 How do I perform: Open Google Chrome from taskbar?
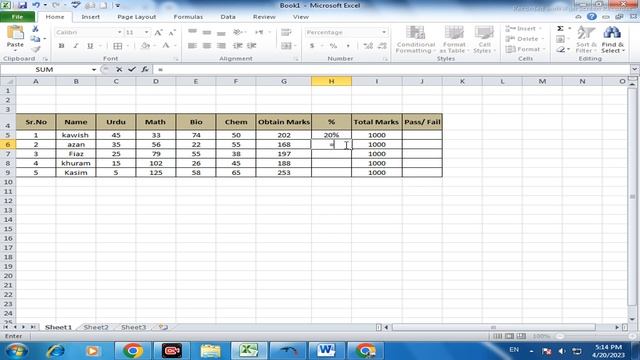point(132,351)
